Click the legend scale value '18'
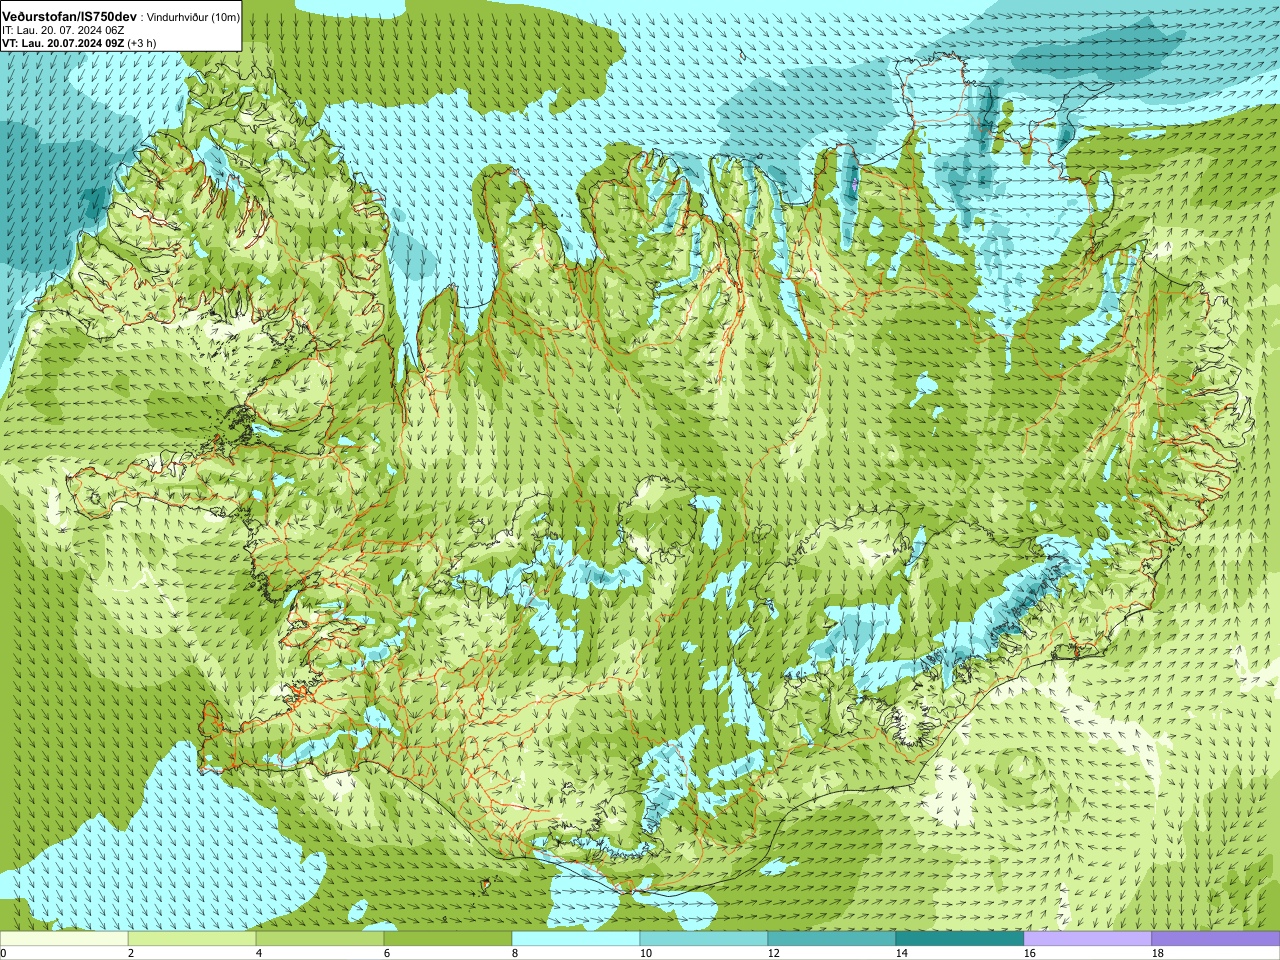The image size is (1280, 960). (1157, 953)
